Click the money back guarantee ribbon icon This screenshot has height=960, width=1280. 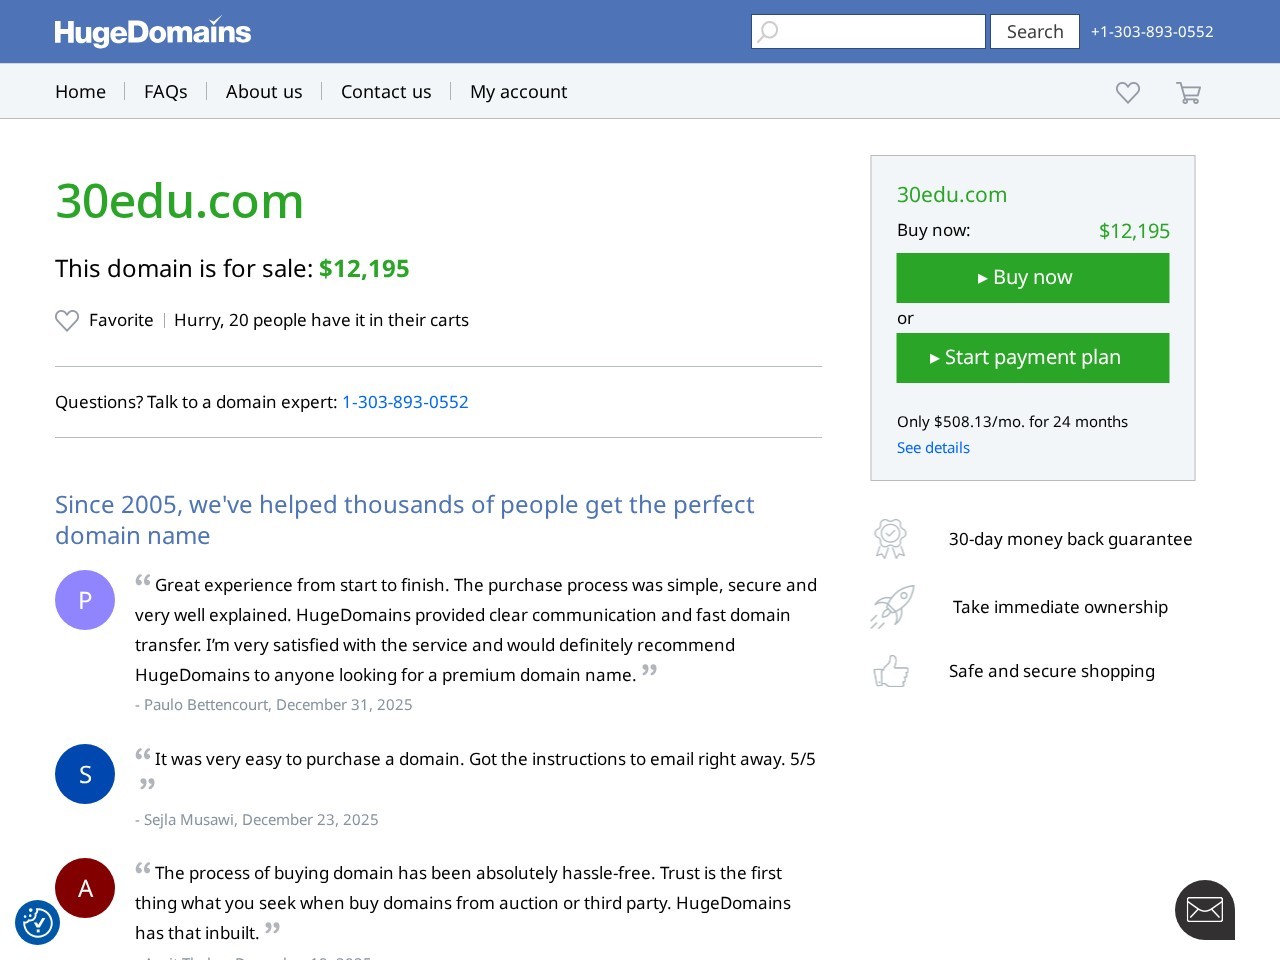coord(890,539)
